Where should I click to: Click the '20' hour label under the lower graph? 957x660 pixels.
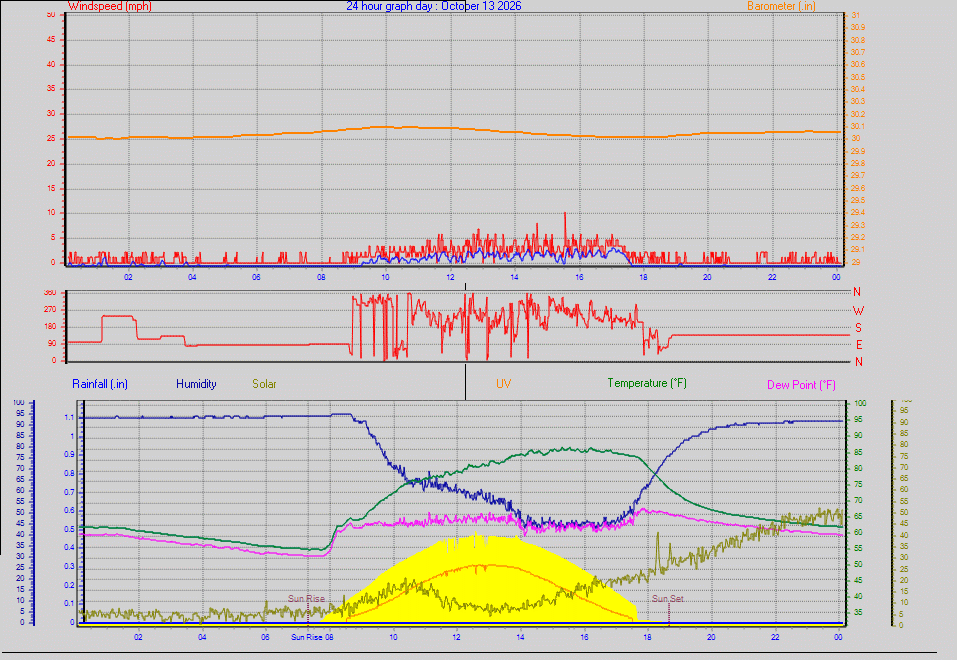click(711, 637)
